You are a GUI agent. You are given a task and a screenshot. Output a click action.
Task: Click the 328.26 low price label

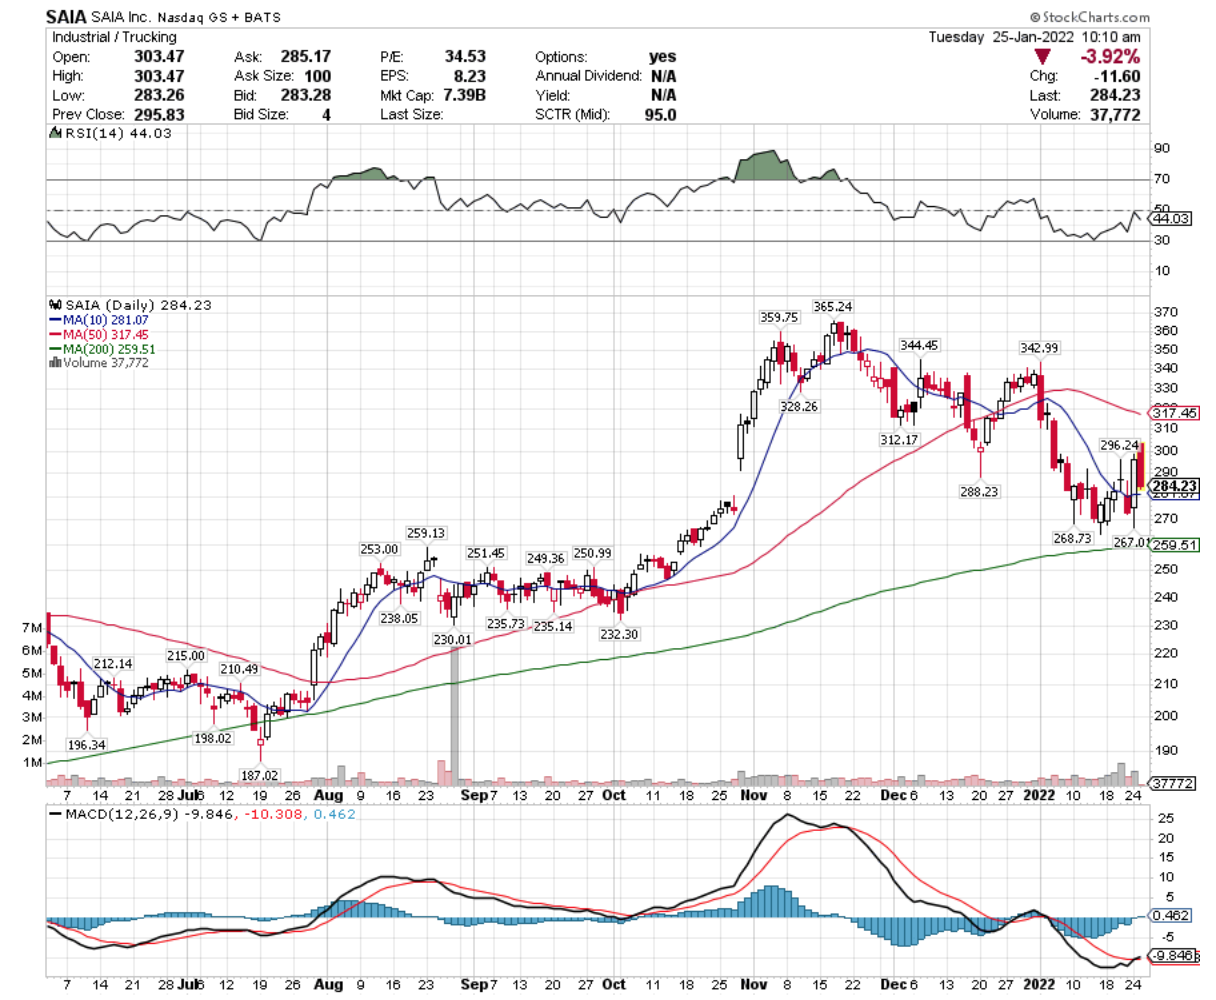pyautogui.click(x=799, y=407)
